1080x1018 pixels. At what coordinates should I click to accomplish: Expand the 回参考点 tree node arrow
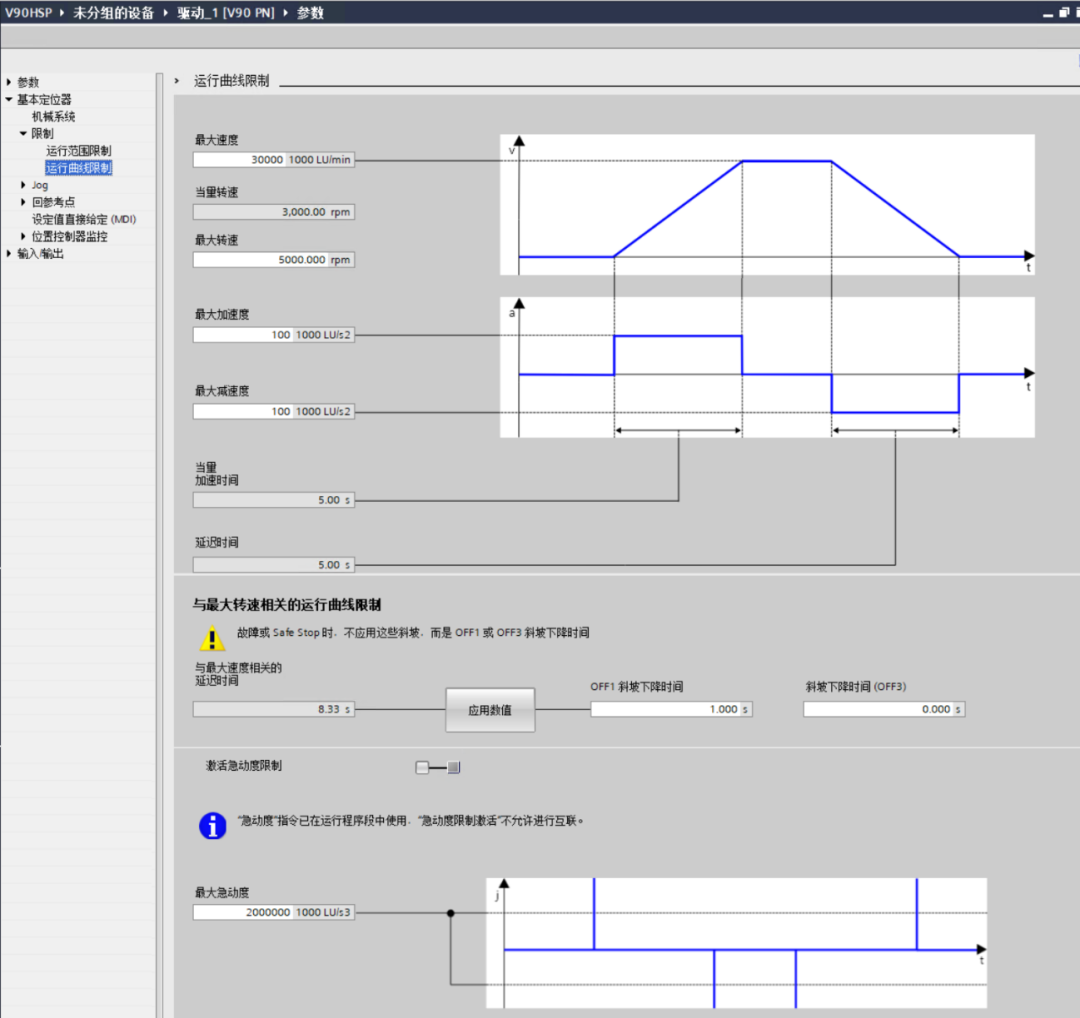point(23,202)
